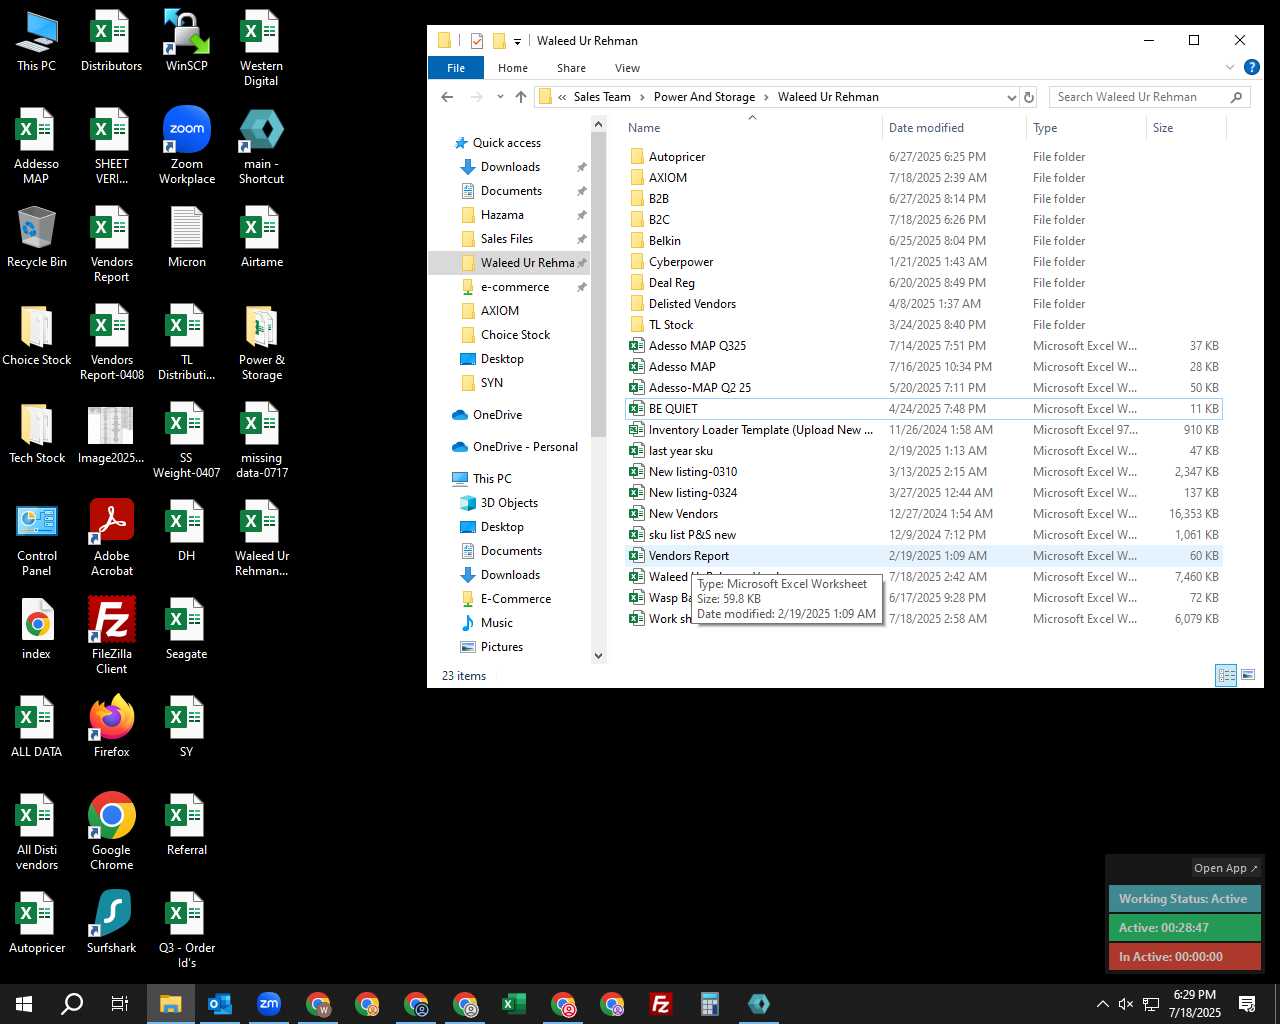Viewport: 1280px width, 1024px height.
Task: Open the Home ribbon tab
Action: click(513, 68)
